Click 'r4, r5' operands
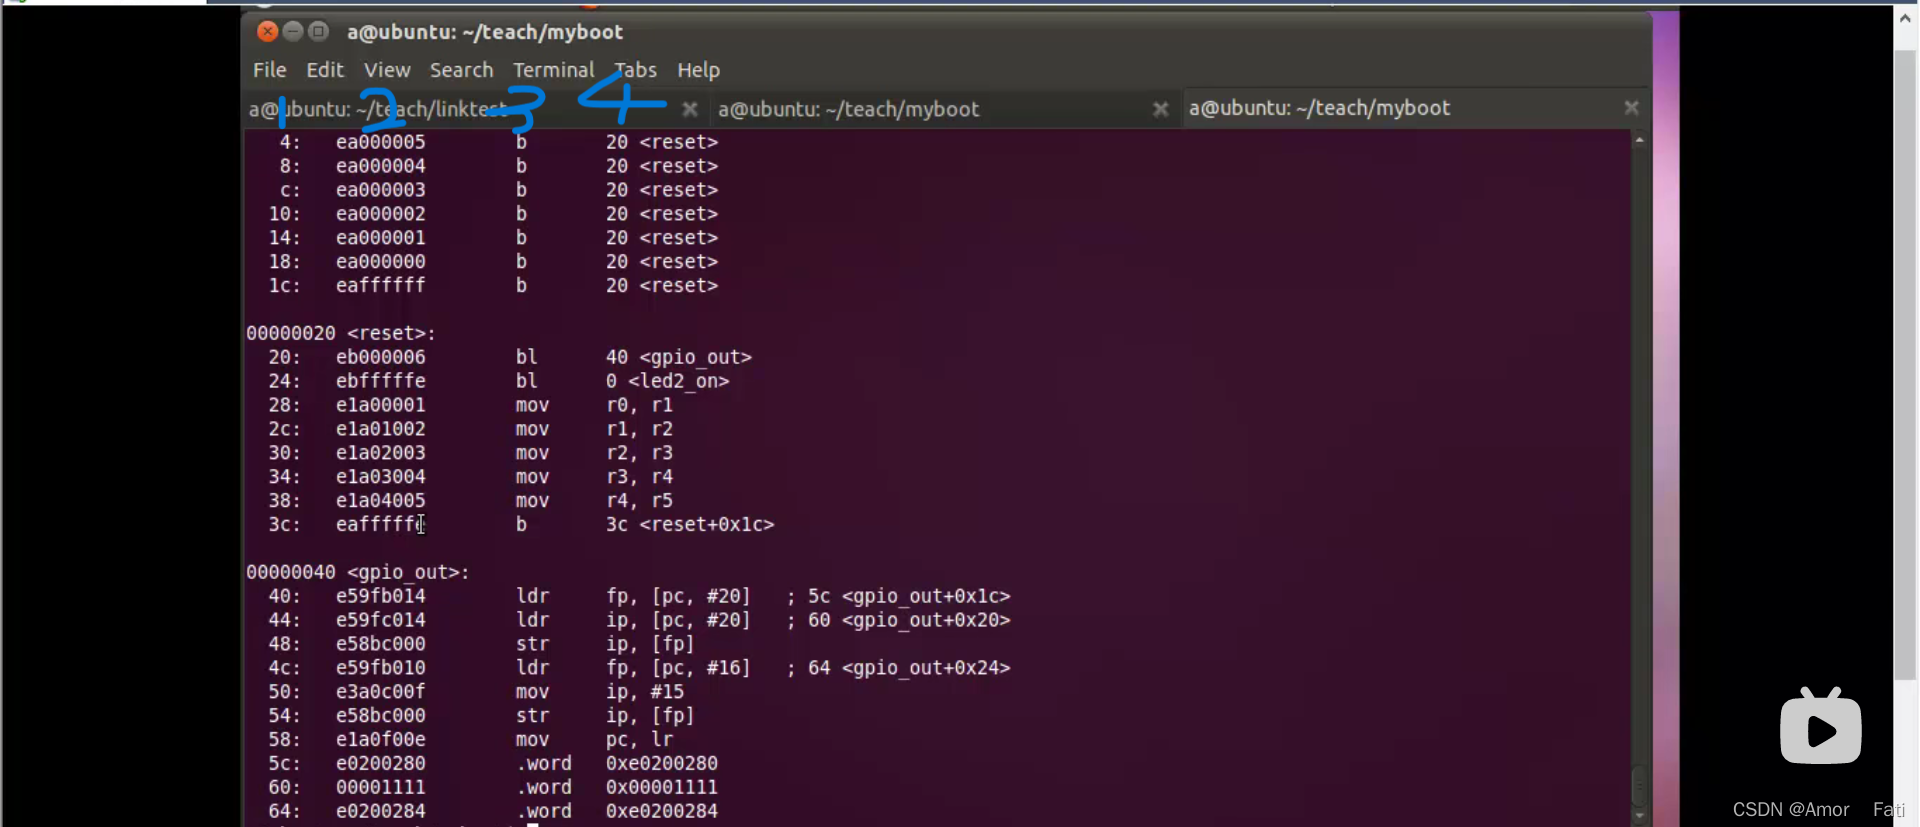The image size is (1920, 827). [x=639, y=501]
